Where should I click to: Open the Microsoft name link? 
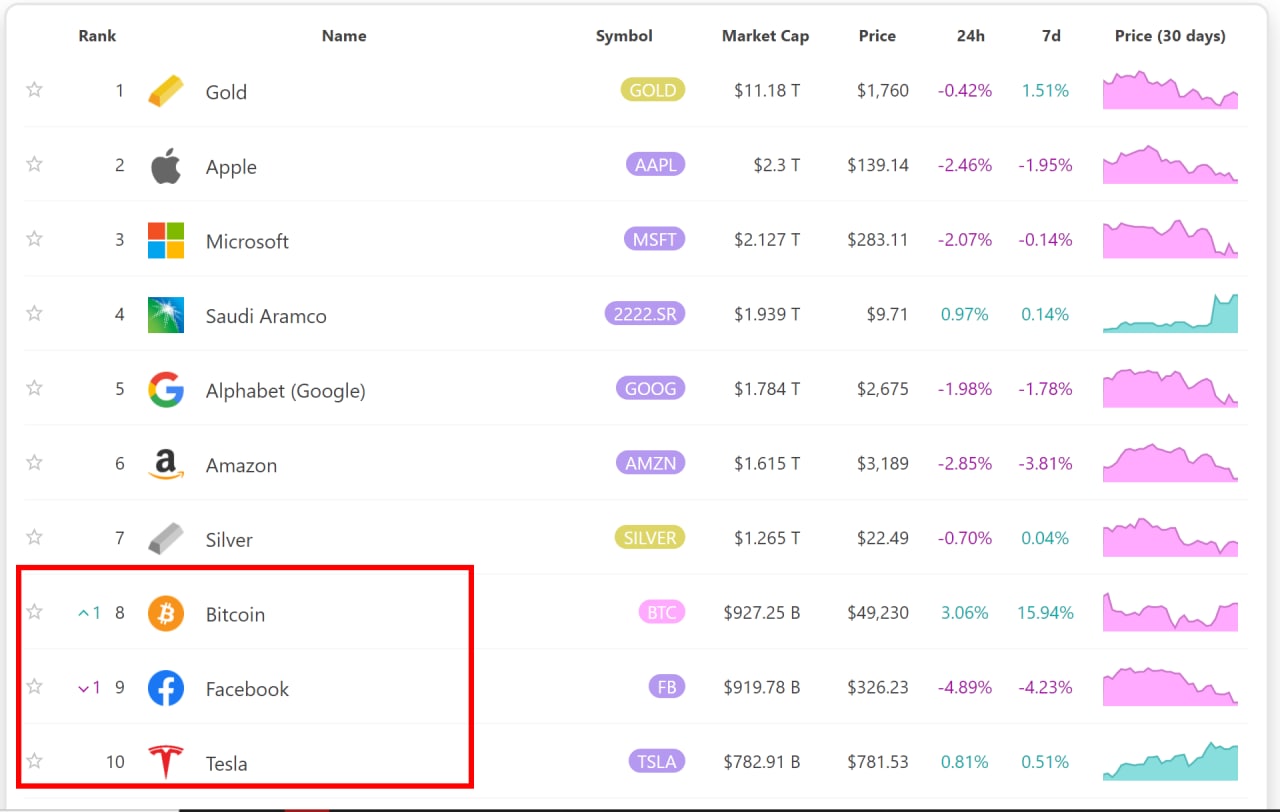pyautogui.click(x=247, y=241)
